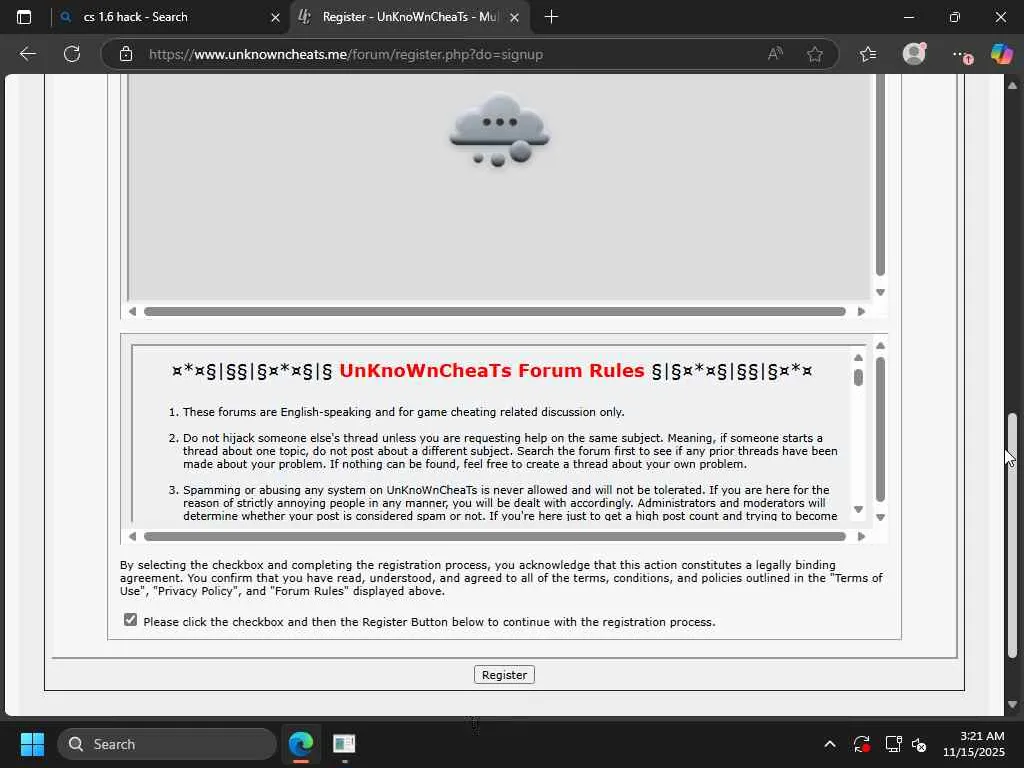This screenshot has width=1024, height=768.
Task: Open tab actions menu icon
Action: click(x=24, y=17)
